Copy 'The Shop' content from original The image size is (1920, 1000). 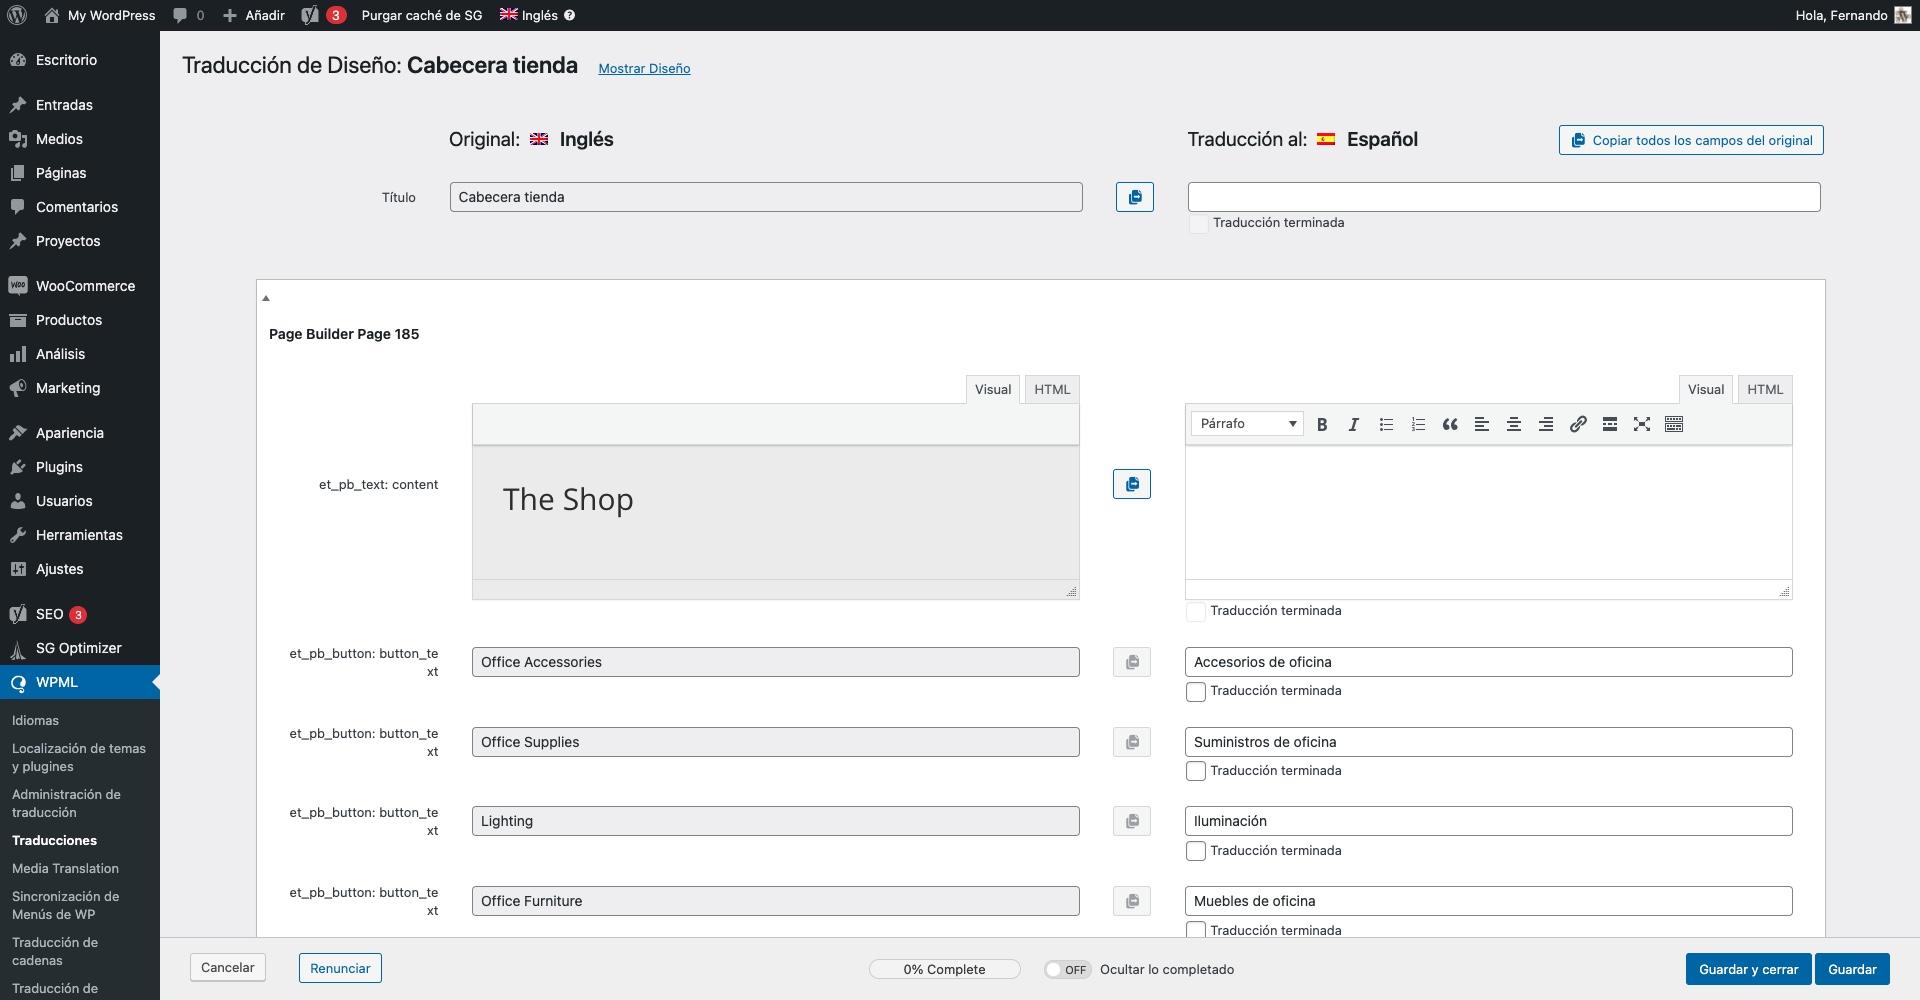click(x=1131, y=484)
